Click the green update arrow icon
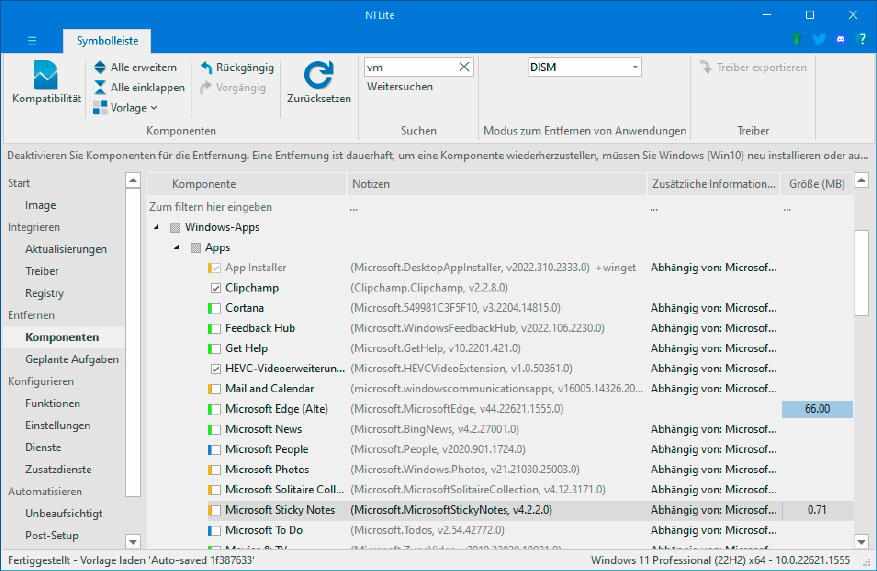The height and width of the screenshot is (571, 877). [x=797, y=39]
